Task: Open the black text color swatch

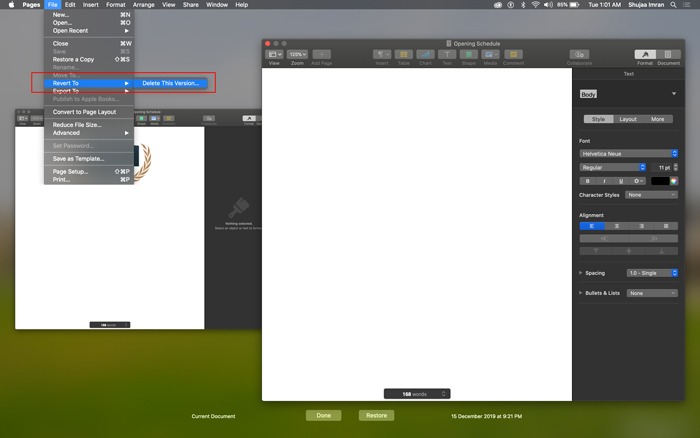Action: point(659,181)
